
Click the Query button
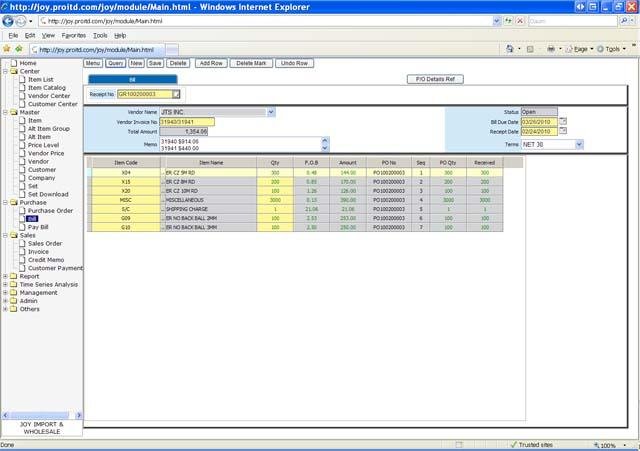(116, 63)
